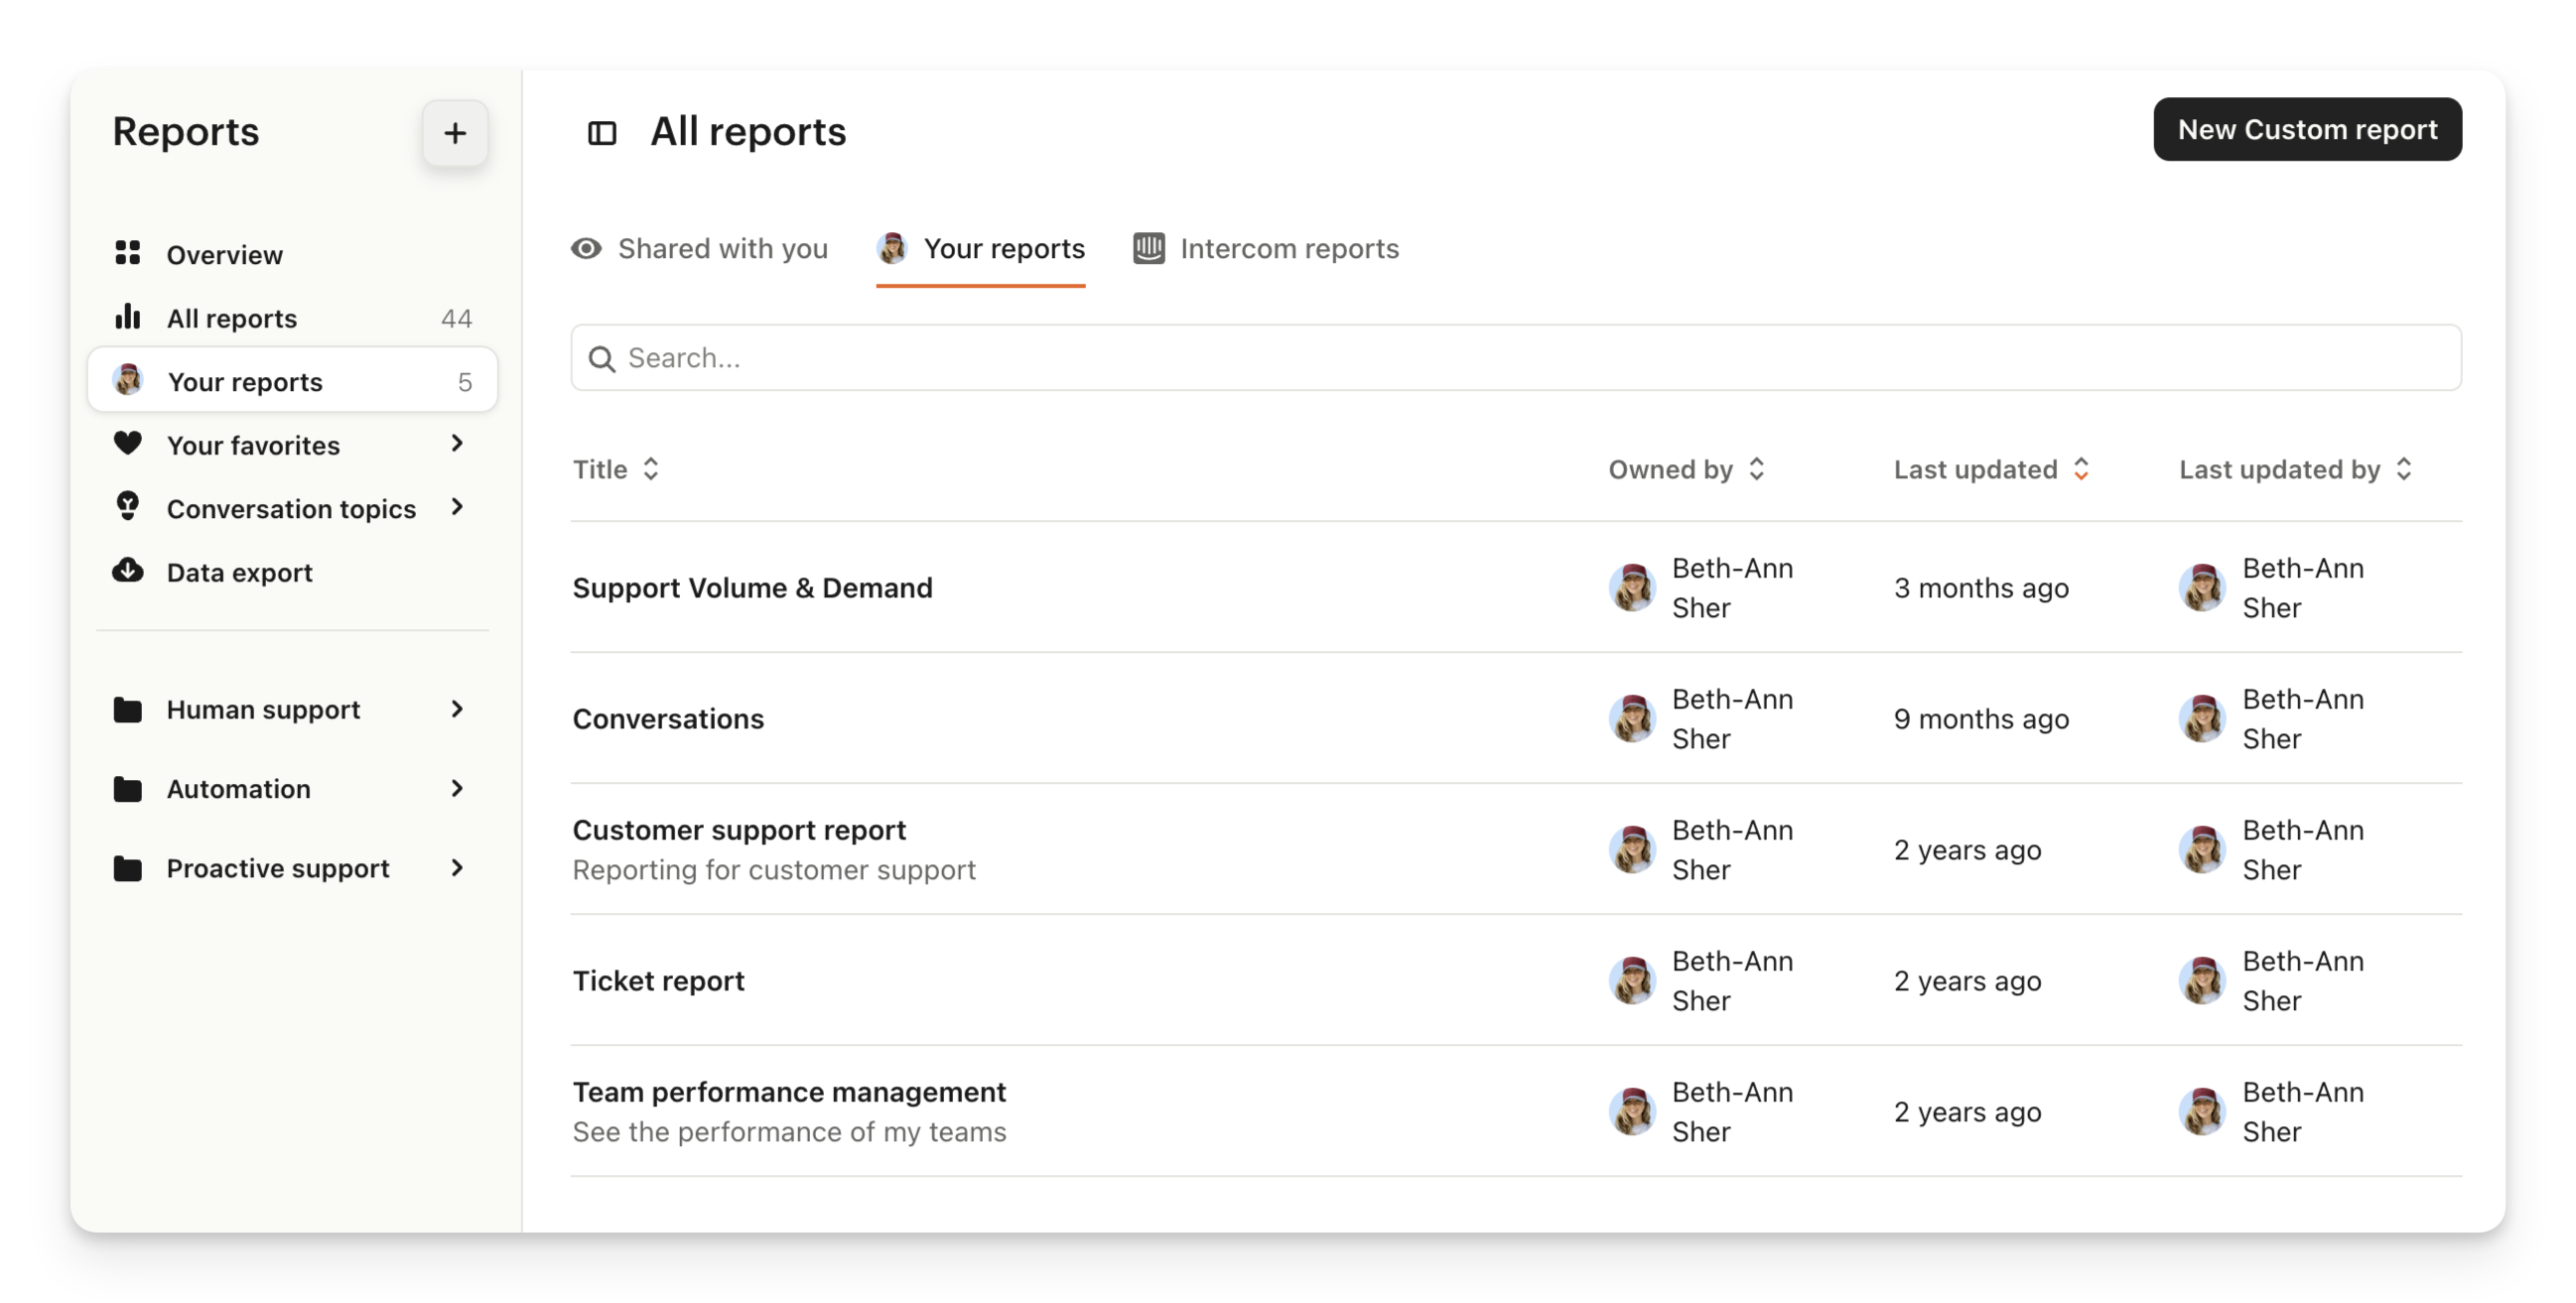Switch to the Shared with you tab
Viewport: 2576px width, 1303px height.
(700, 249)
